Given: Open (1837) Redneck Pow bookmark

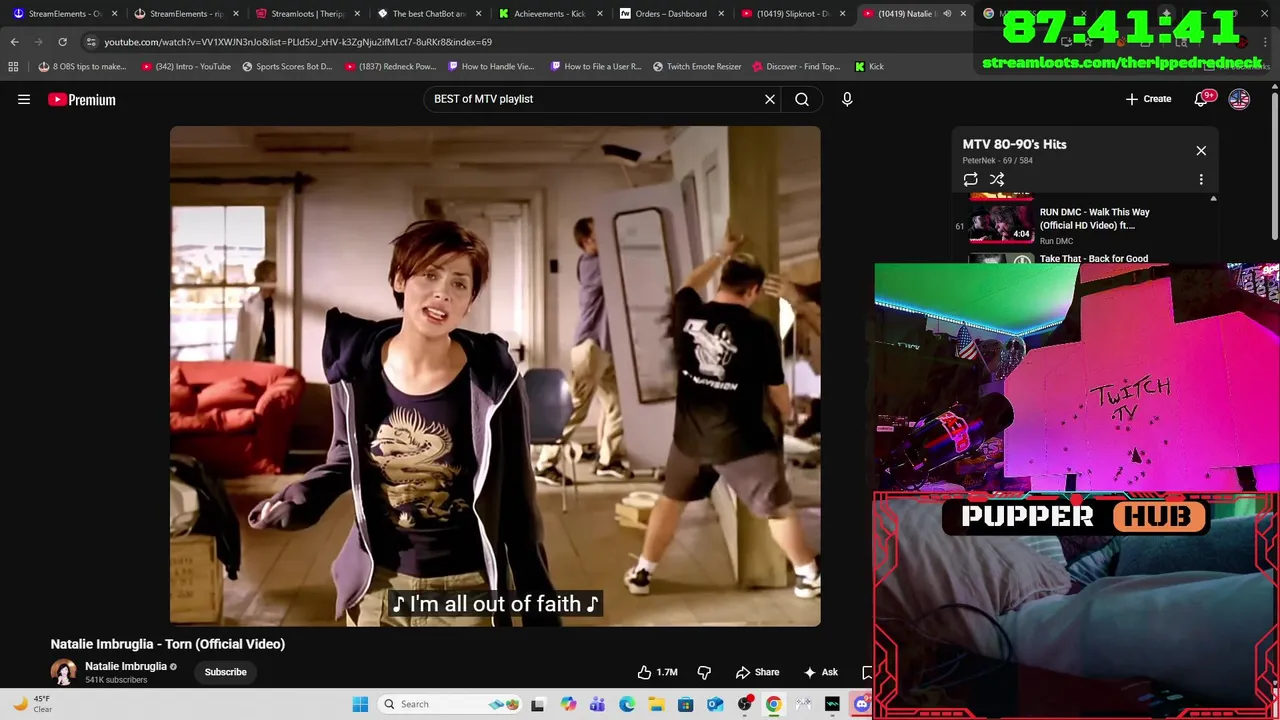Looking at the screenshot, I should click(x=390, y=67).
